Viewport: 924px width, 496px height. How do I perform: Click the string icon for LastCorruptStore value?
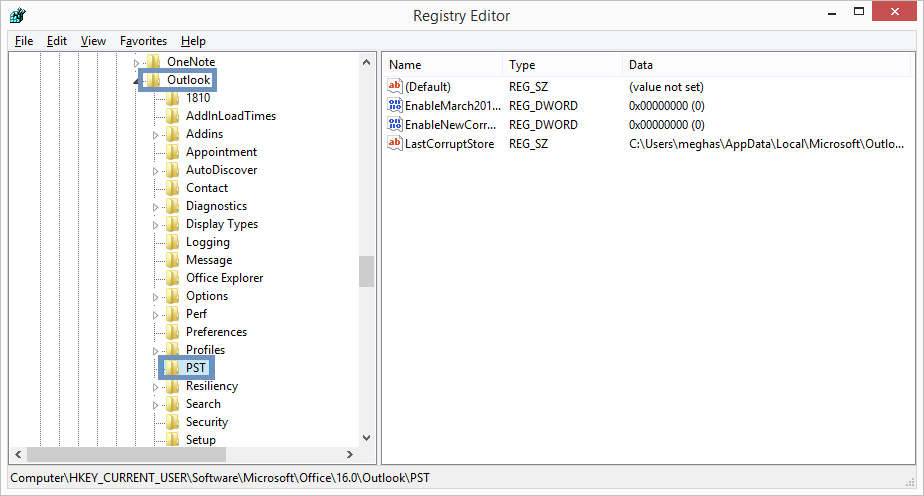click(395, 143)
